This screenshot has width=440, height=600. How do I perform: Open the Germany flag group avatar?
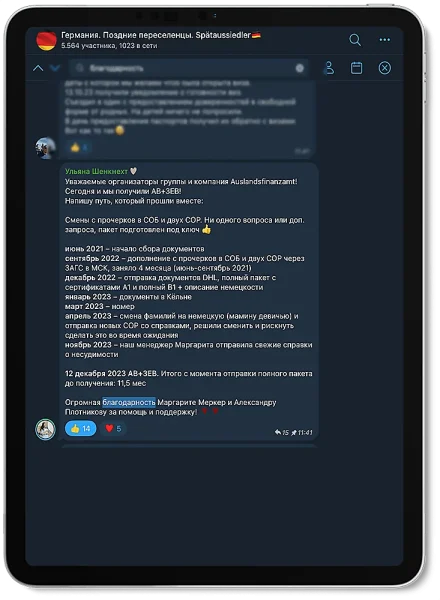click(46, 41)
